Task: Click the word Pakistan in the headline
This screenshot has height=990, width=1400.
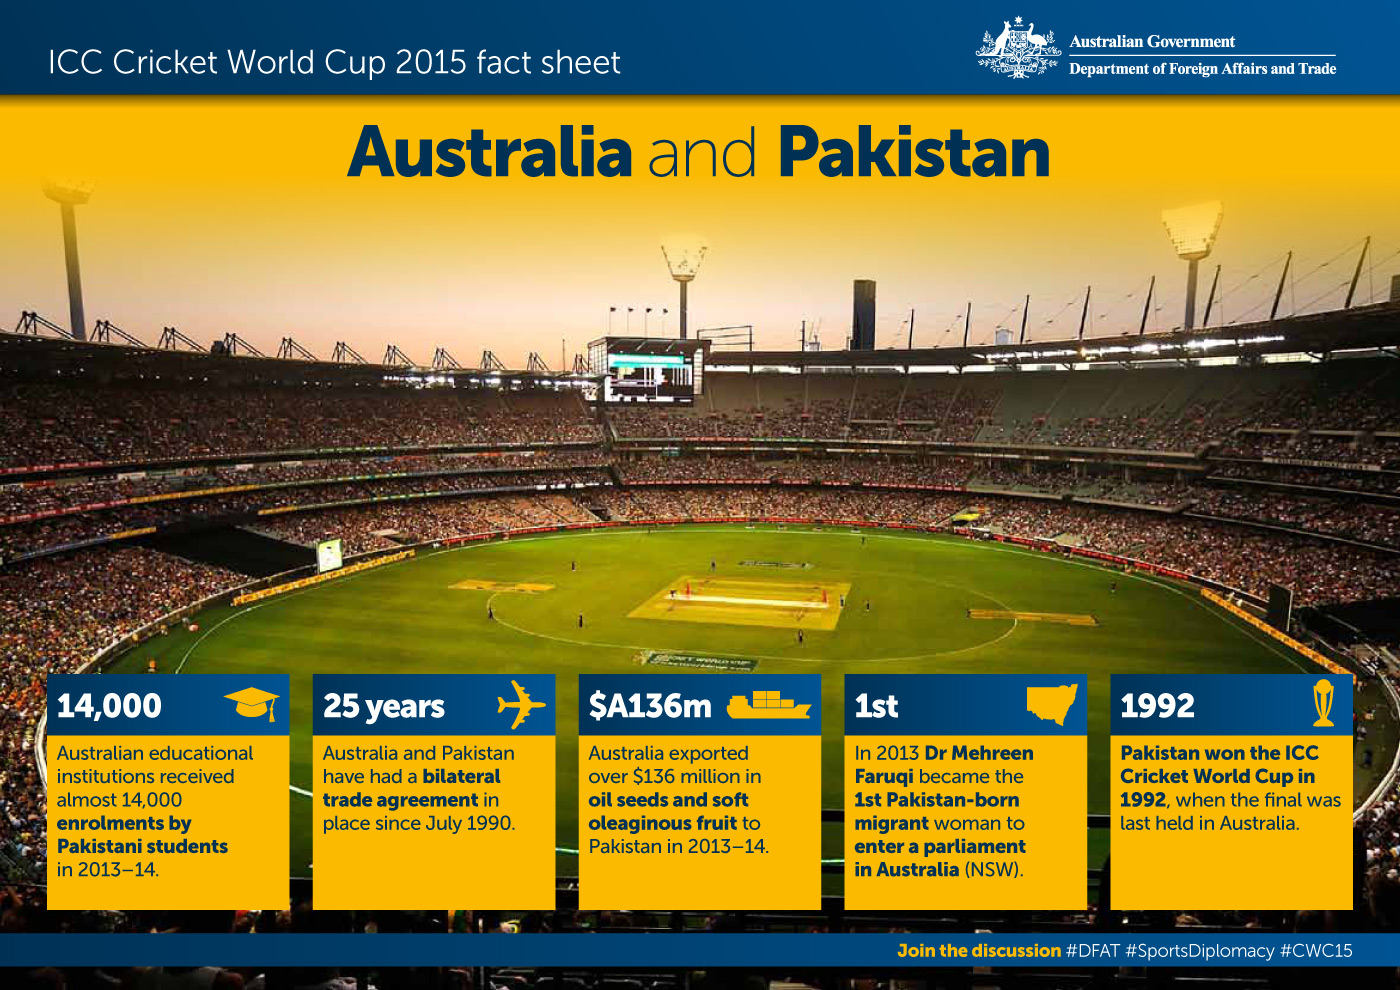Action: coord(914,152)
